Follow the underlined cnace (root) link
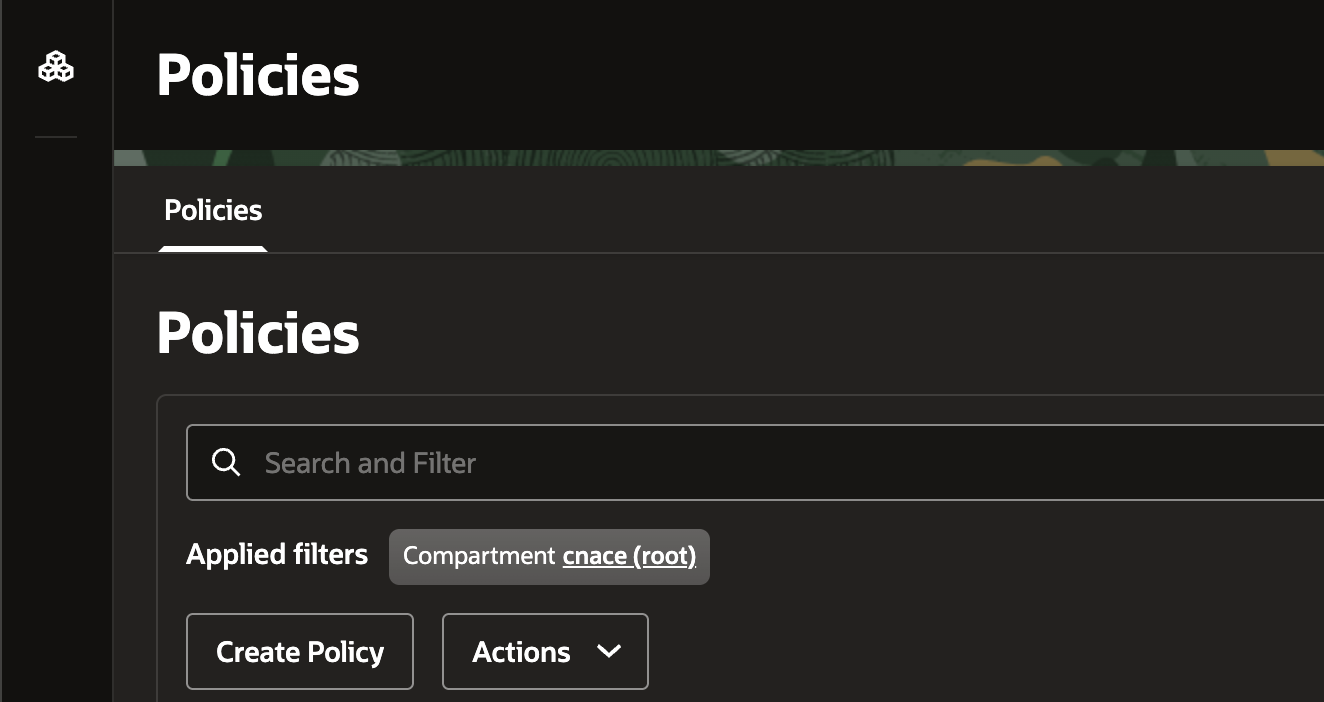Screen dimensions: 1324x702 pos(629,556)
